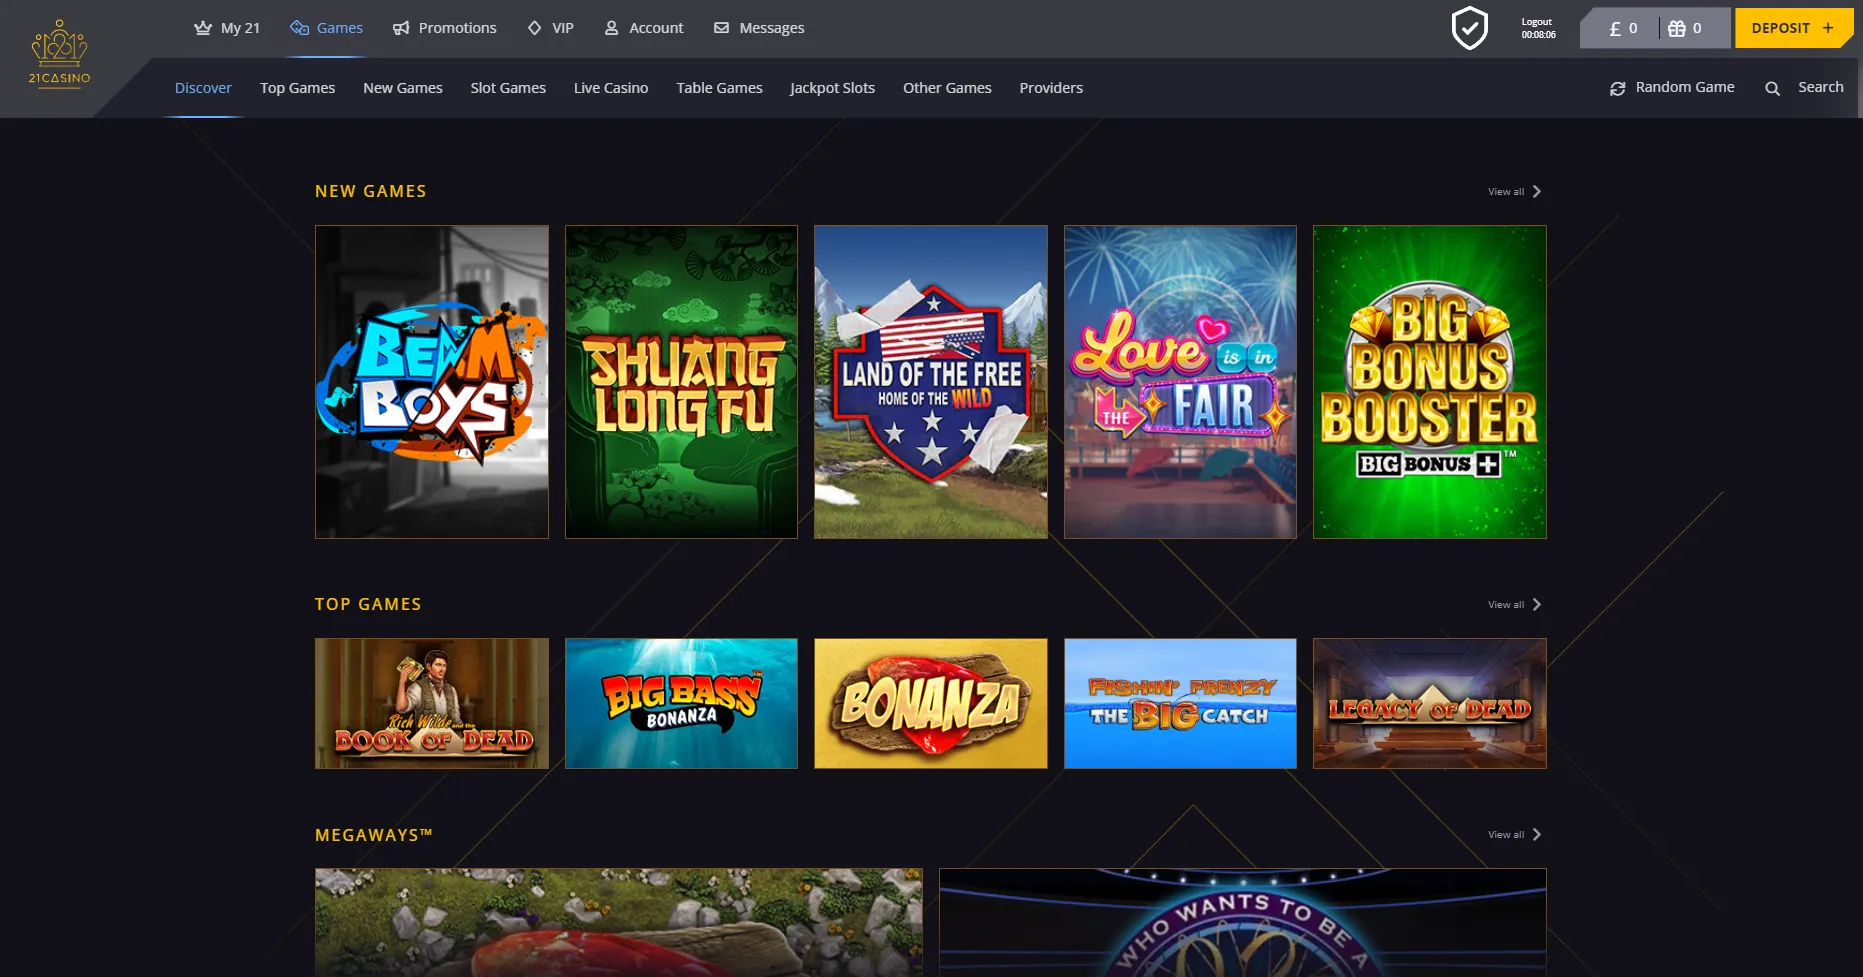The width and height of the screenshot is (1863, 977).
Task: Open the Account menu
Action: point(644,28)
